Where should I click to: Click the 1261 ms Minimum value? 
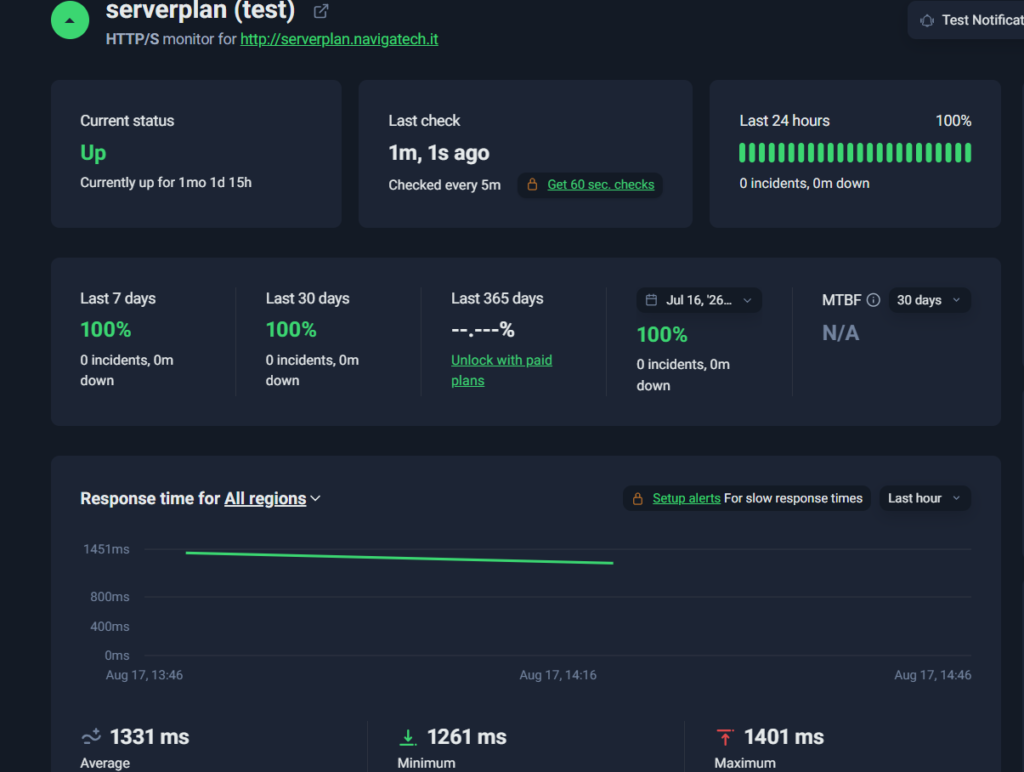[467, 737]
